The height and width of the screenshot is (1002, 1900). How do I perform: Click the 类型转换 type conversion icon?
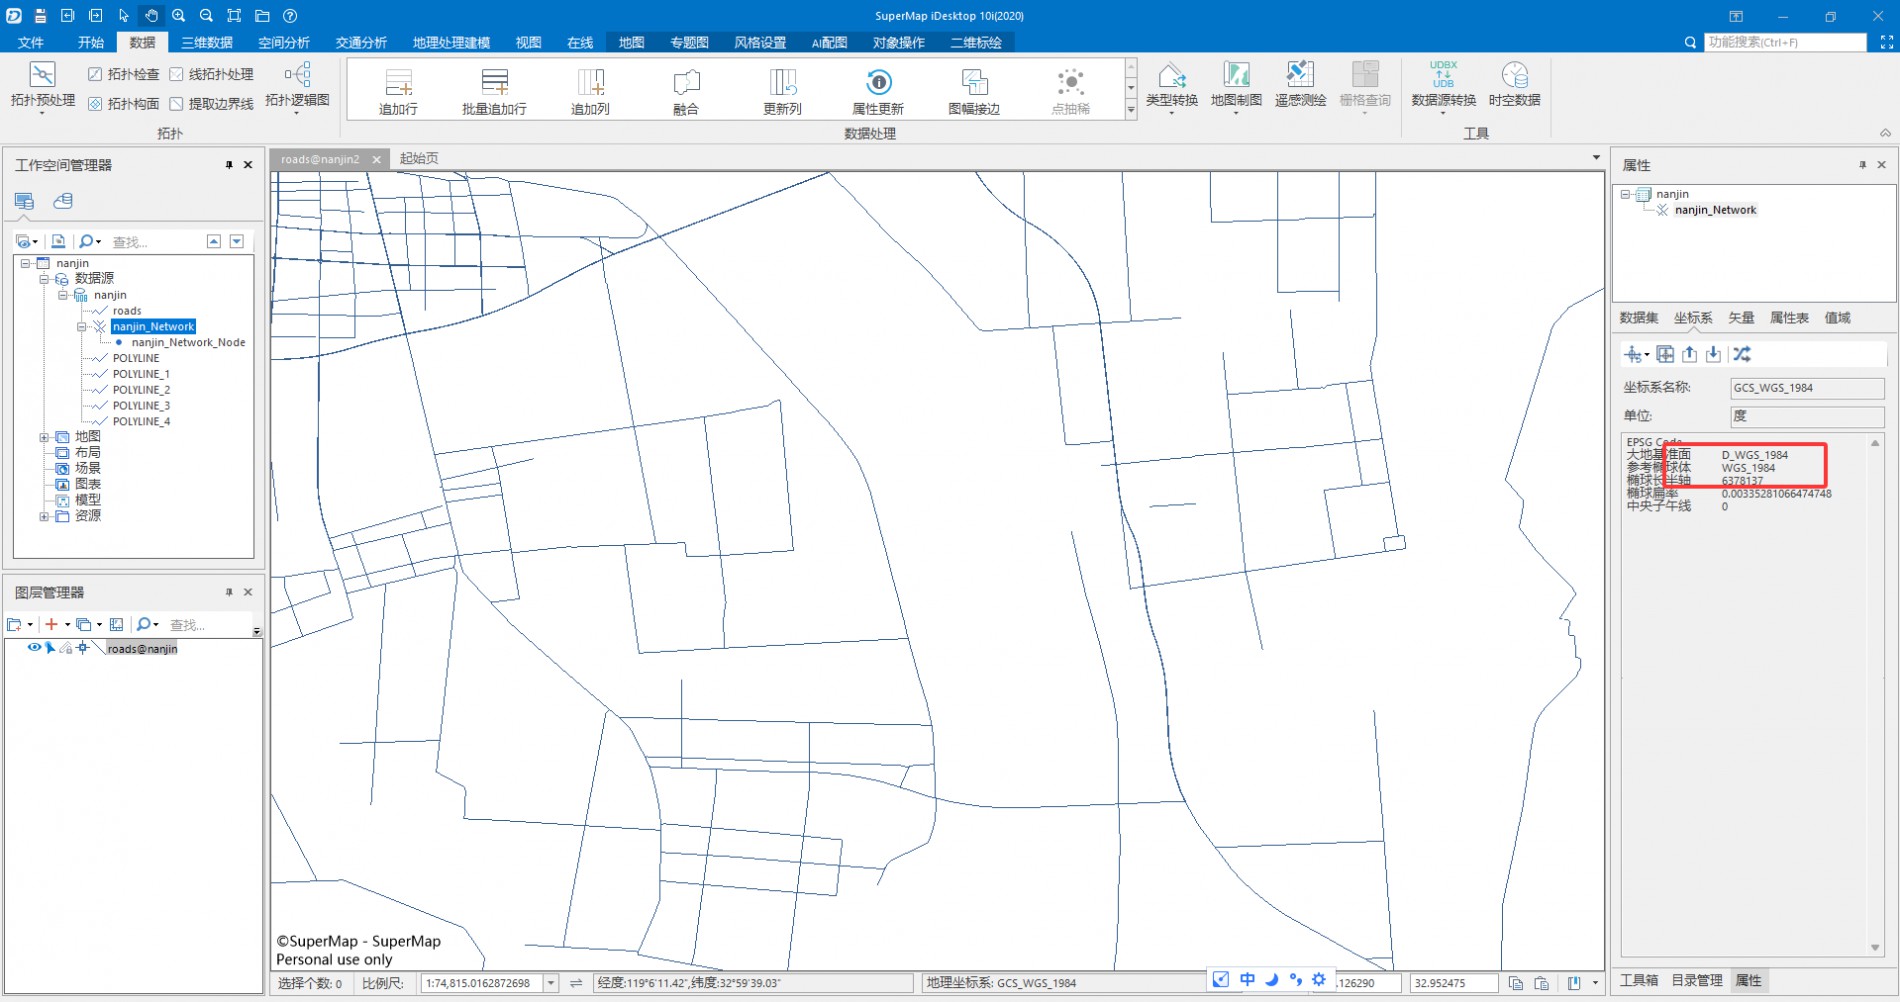1171,76
